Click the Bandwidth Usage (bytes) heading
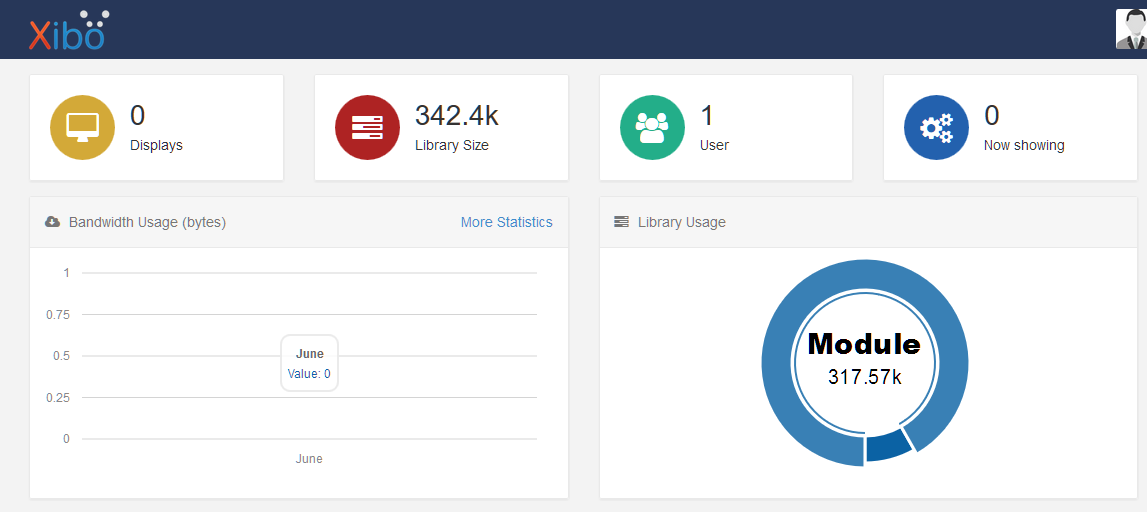 147,222
